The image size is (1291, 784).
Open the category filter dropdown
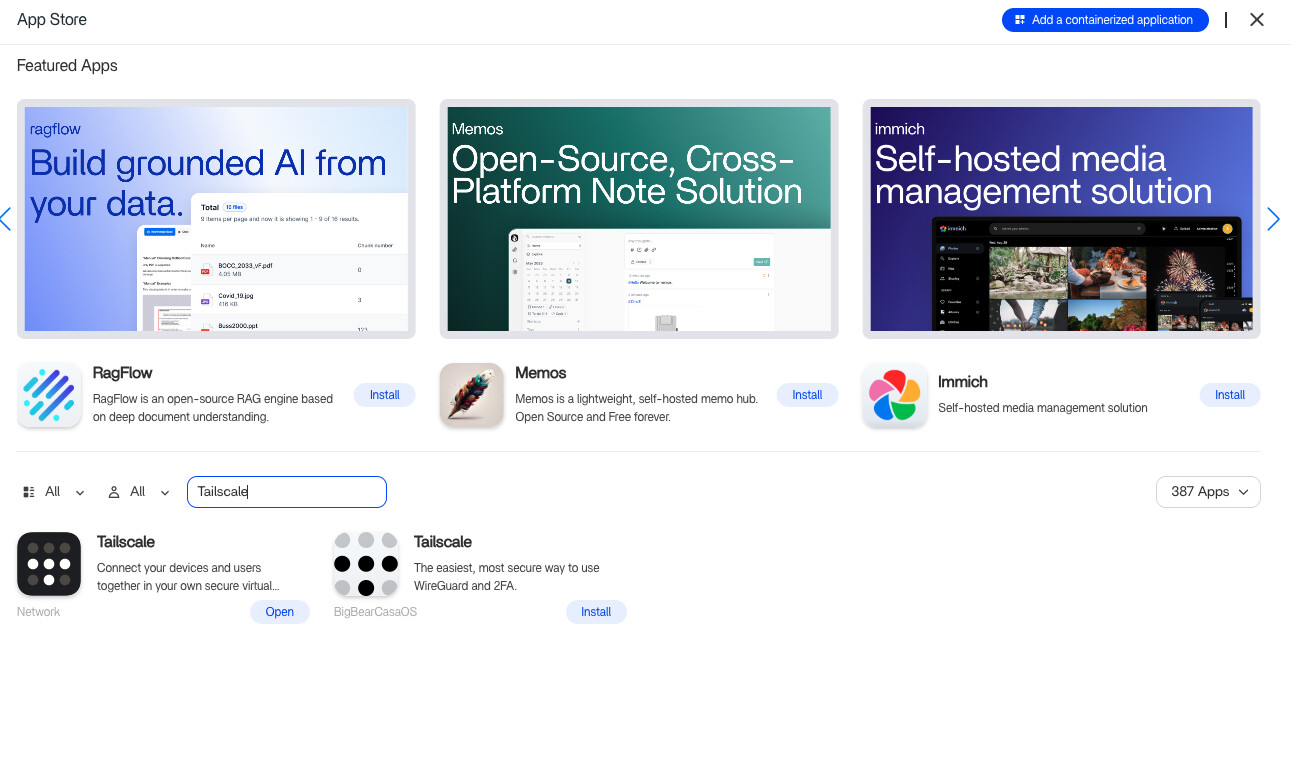tap(54, 492)
